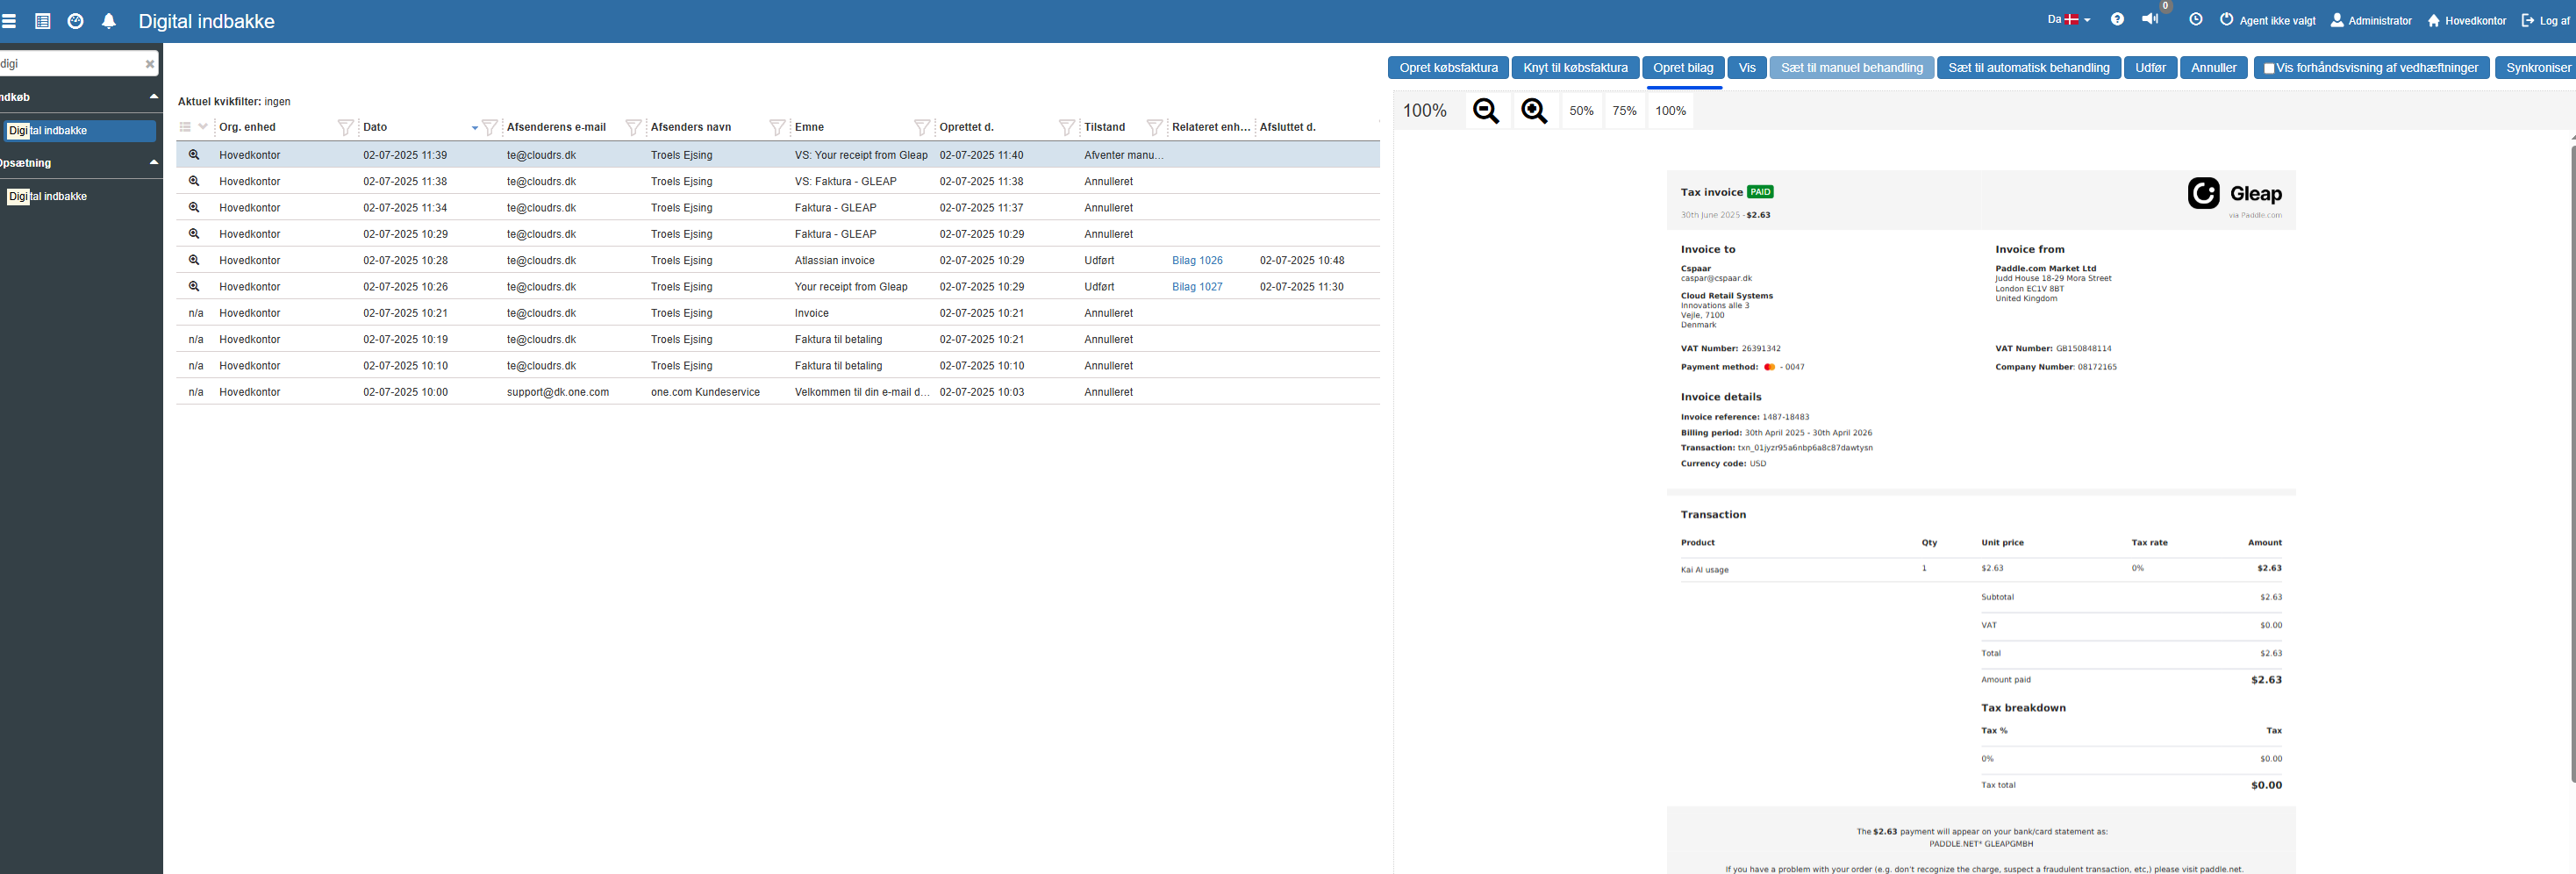Click the zoom in magnifier icon
2576x874 pixels.
tap(1534, 111)
